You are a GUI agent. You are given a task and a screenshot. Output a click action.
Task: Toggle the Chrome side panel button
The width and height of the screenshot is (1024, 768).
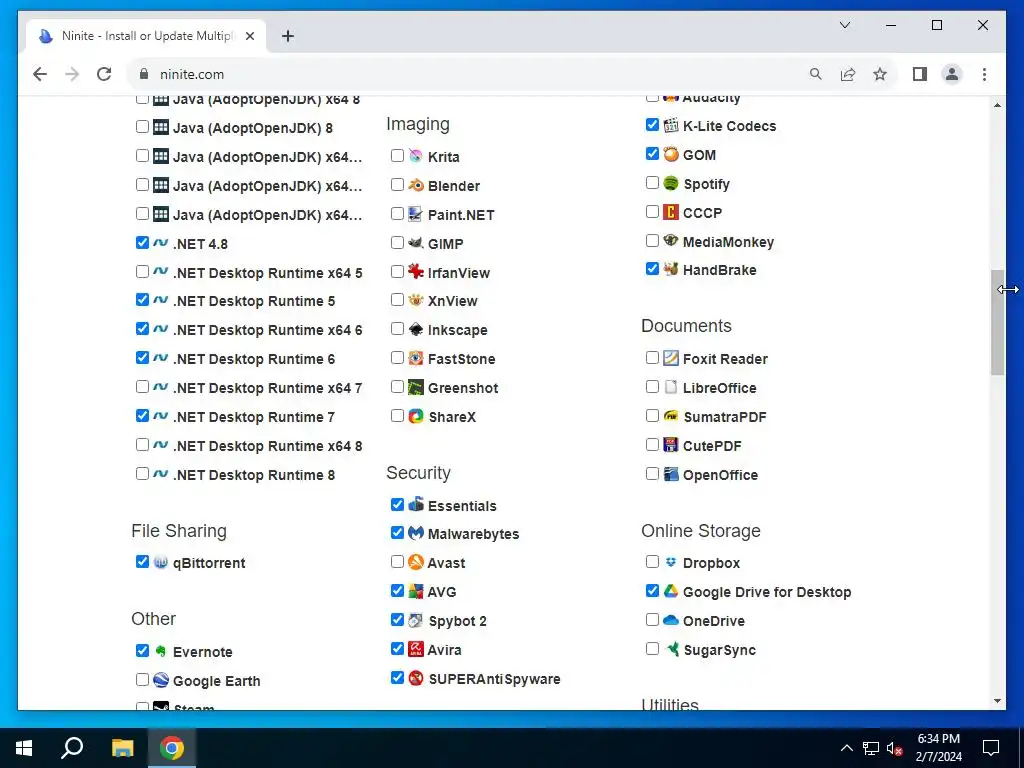pos(920,74)
